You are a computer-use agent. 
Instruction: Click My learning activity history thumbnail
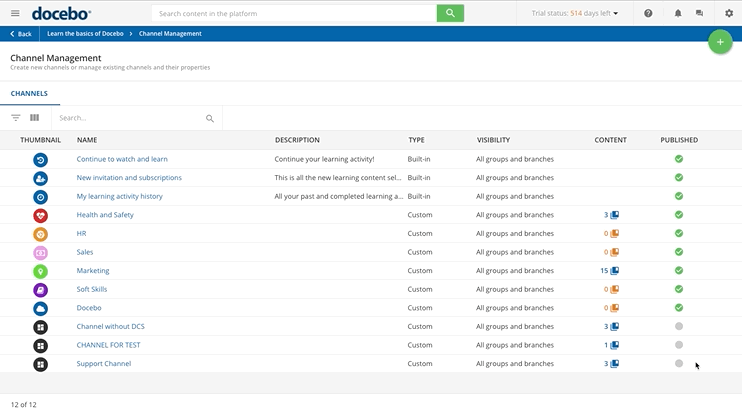tap(40, 197)
